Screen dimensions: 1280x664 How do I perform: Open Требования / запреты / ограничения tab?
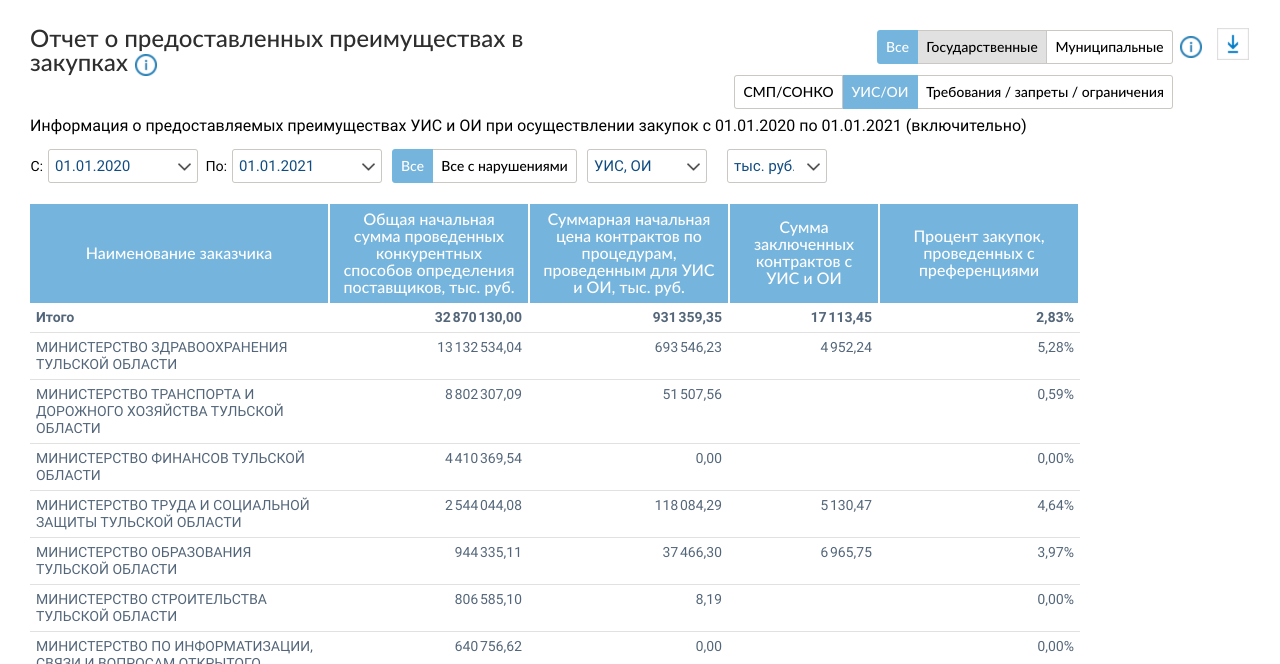tap(1044, 92)
